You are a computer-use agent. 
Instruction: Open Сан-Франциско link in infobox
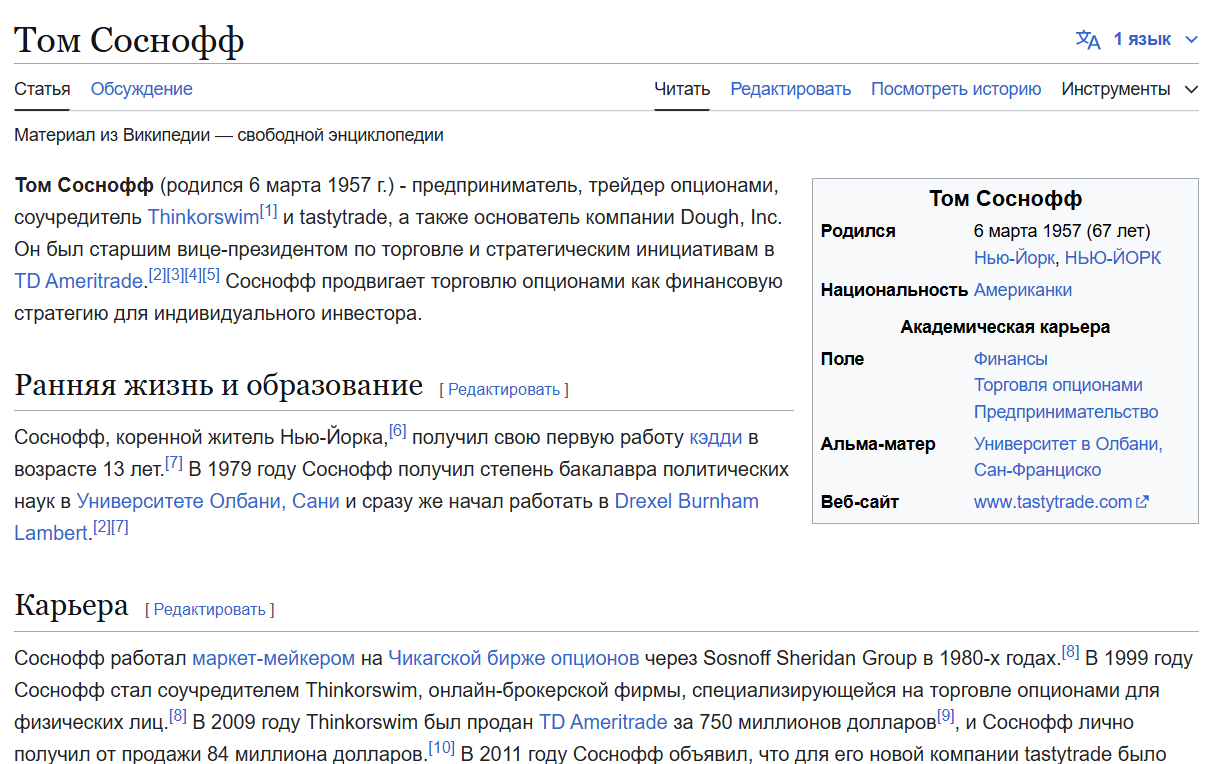point(1037,470)
